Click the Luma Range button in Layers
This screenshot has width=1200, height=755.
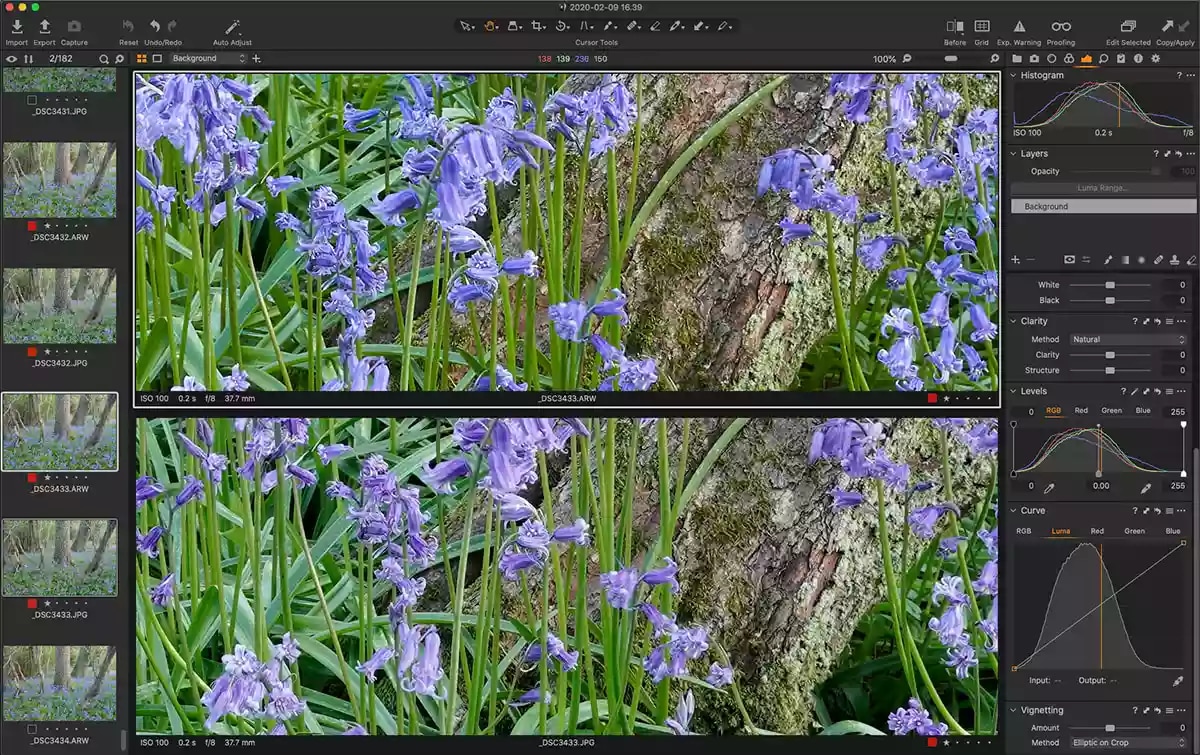coord(1103,188)
